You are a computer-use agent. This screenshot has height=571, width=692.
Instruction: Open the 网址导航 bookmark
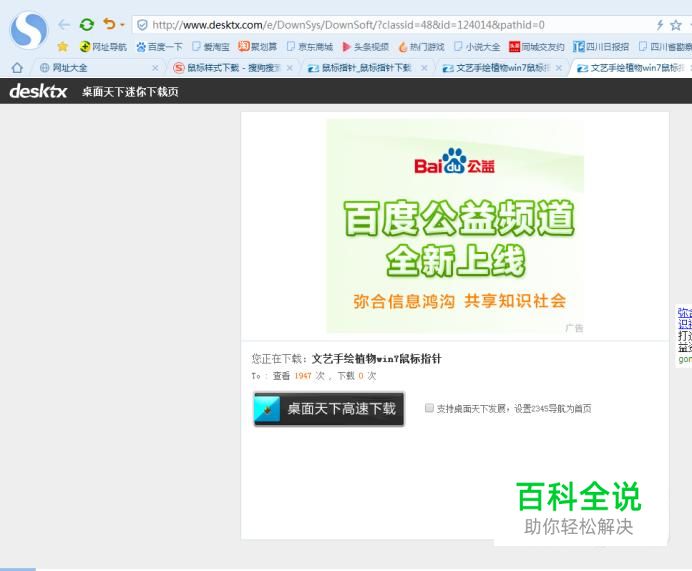(103, 47)
